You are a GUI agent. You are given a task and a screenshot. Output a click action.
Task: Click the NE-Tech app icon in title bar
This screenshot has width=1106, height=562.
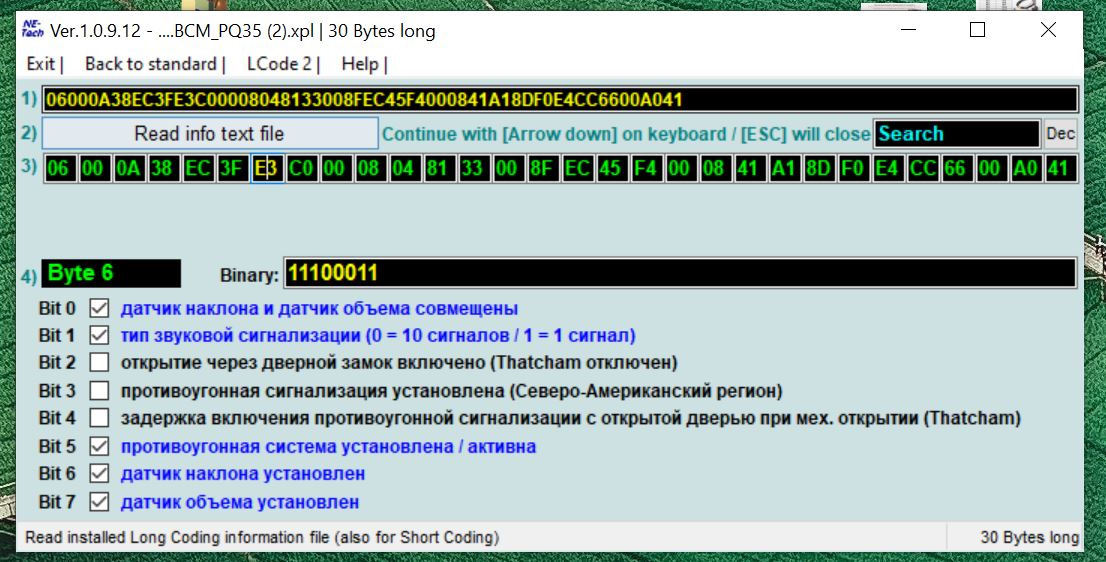coord(32,30)
